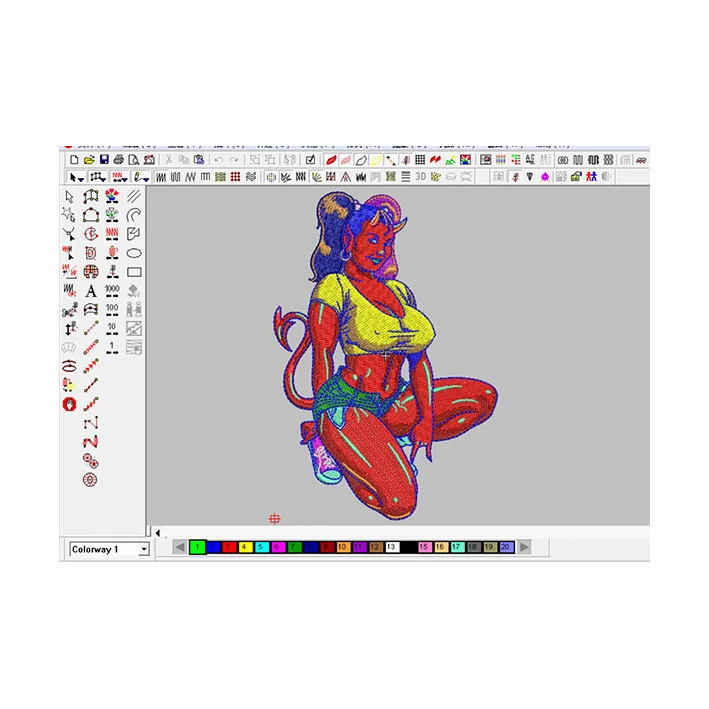Save the design with the floppy disk icon
The image size is (709, 709).
coord(103,160)
